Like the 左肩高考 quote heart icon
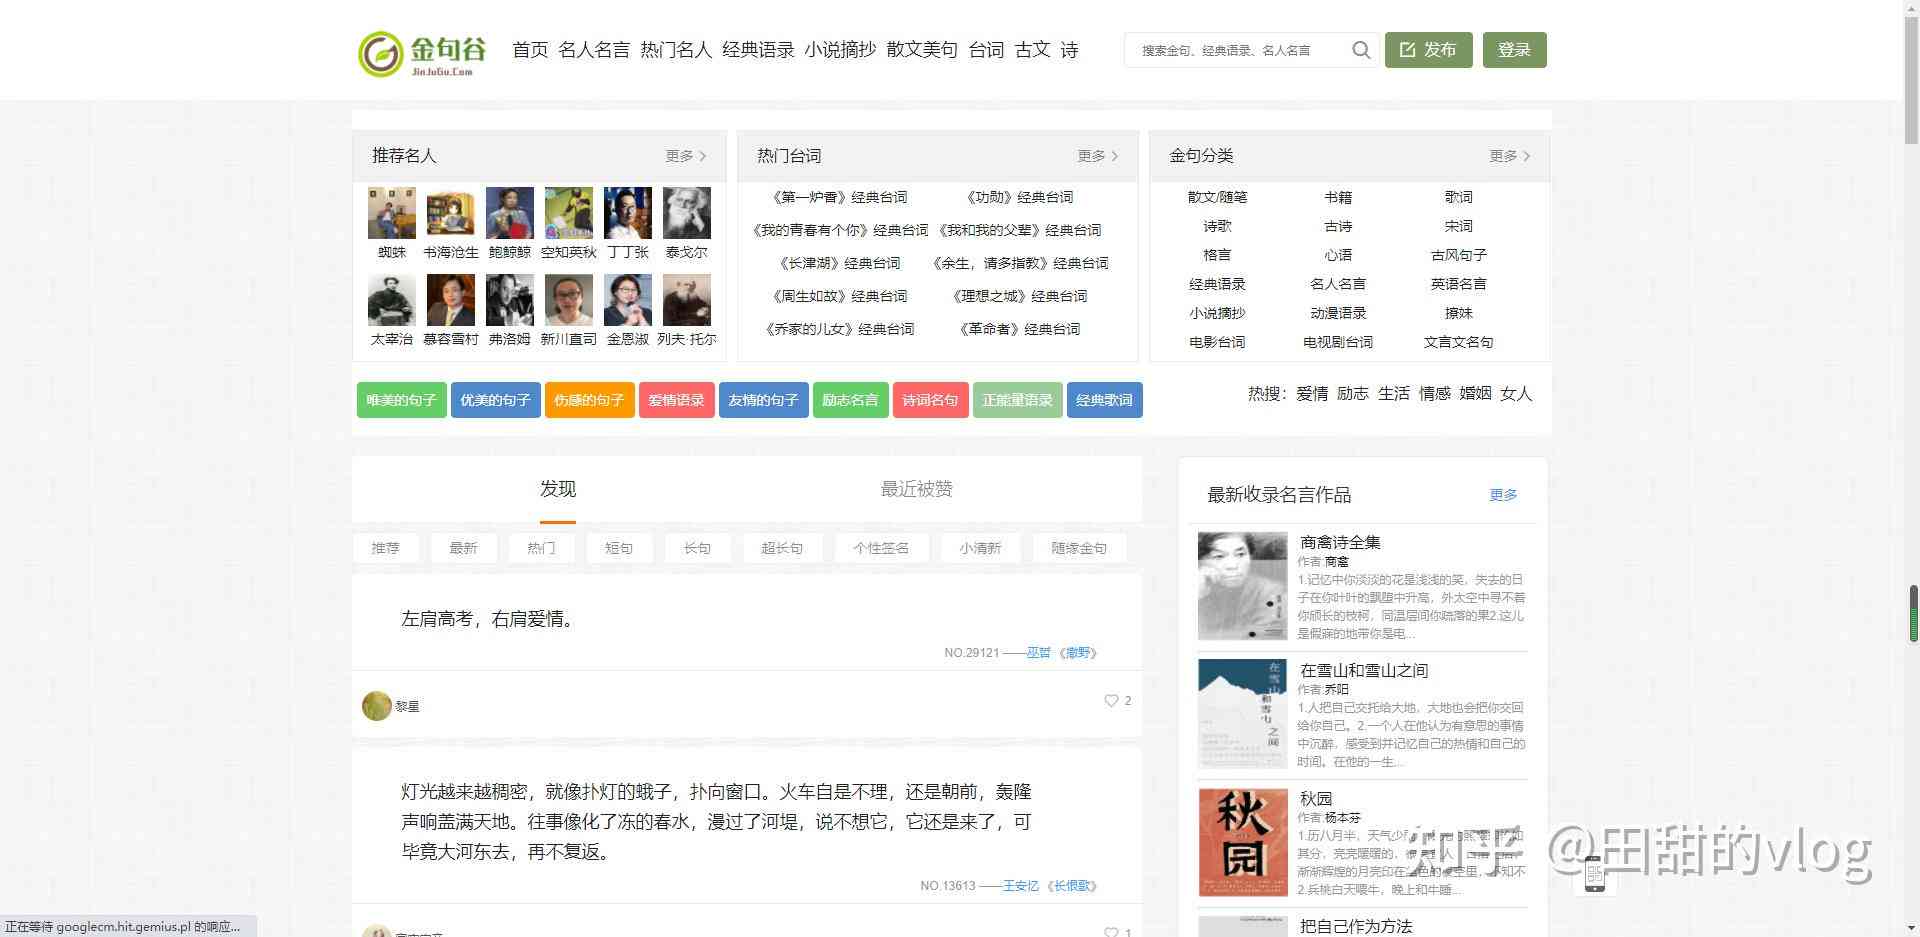The width and height of the screenshot is (1920, 937). tap(1111, 701)
